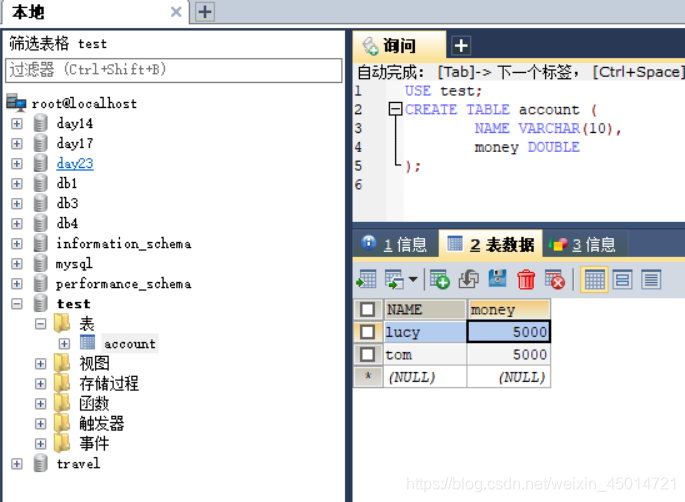The image size is (685, 502).
Task: Expand the account table node
Action: (64, 344)
